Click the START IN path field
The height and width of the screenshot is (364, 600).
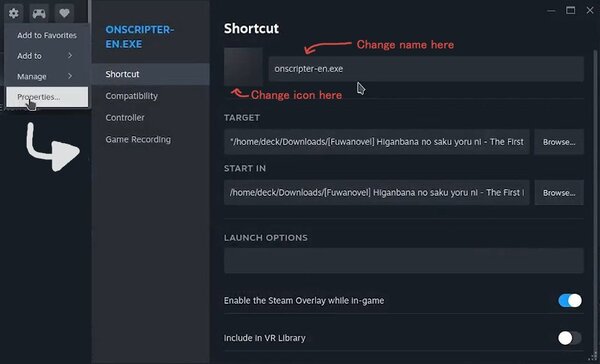click(377, 193)
